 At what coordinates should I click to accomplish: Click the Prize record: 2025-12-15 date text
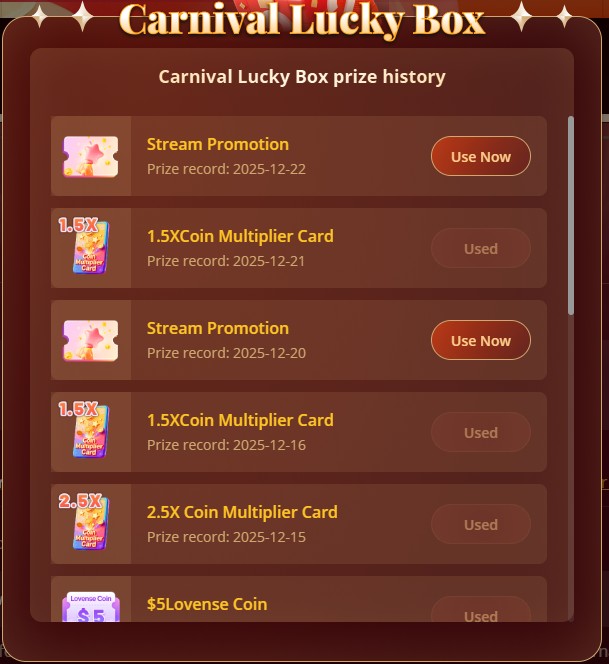click(x=226, y=537)
